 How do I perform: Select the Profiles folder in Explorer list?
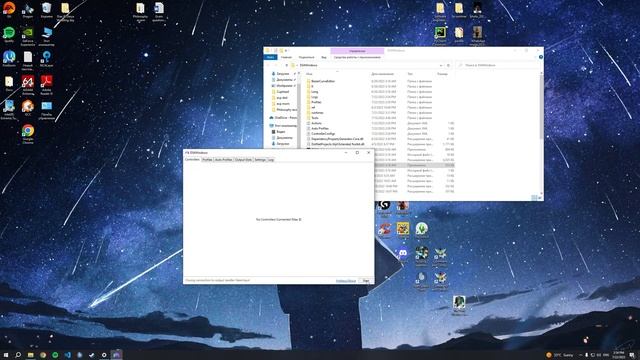(316, 102)
